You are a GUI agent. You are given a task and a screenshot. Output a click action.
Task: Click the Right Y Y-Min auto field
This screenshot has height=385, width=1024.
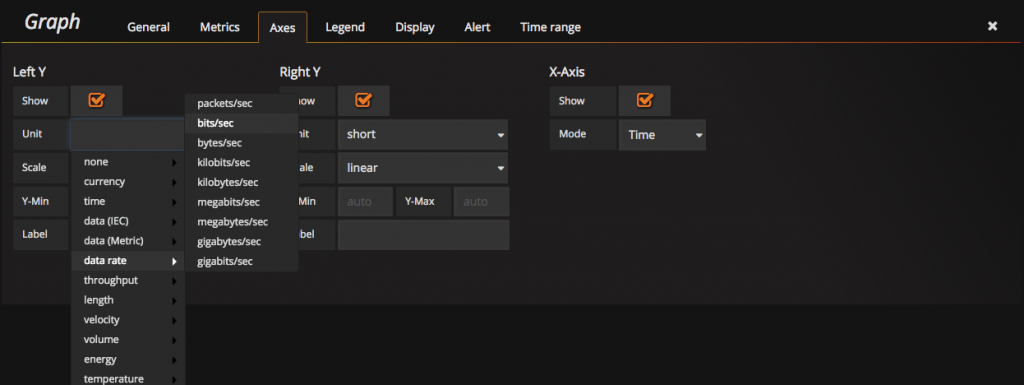point(365,202)
